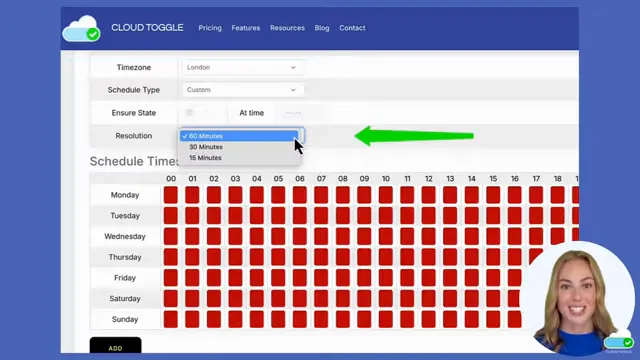The image size is (640, 360).
Task: Toggle Monday 09 schedule cell
Action: (364, 195)
